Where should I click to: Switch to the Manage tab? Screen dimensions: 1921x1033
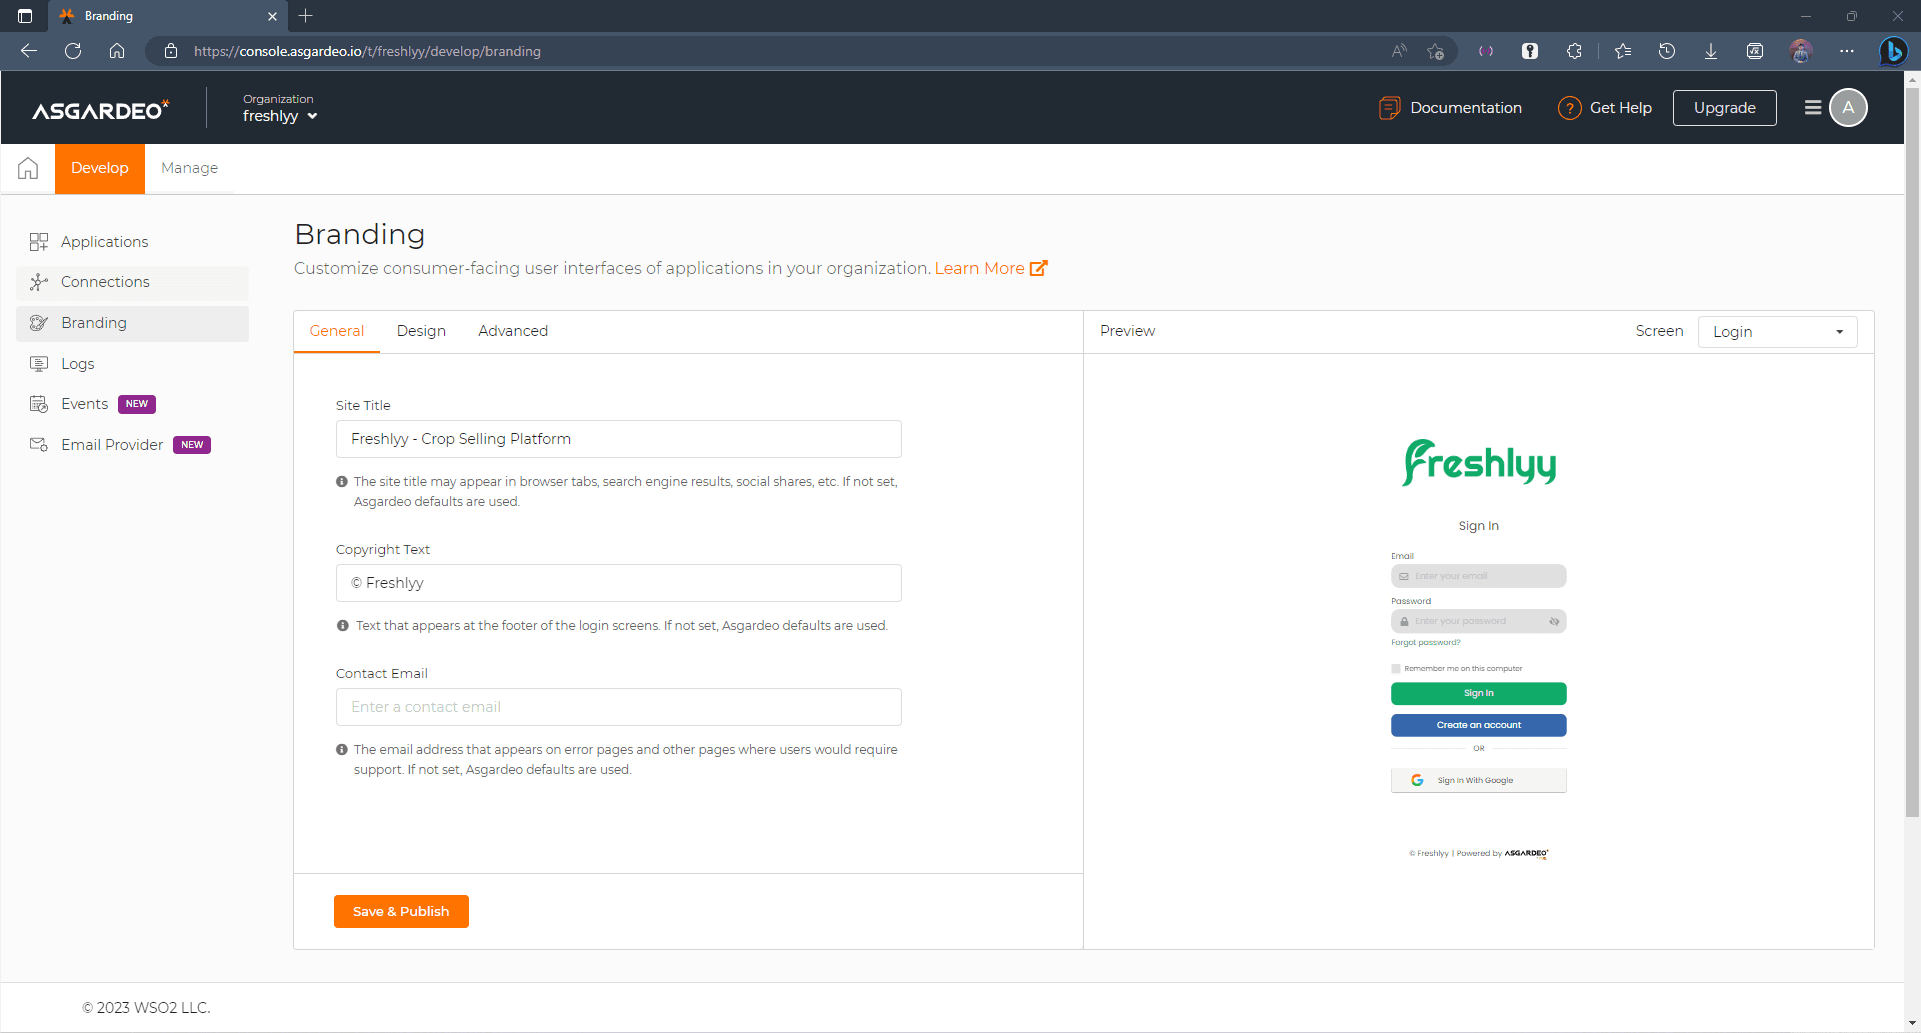(x=189, y=168)
